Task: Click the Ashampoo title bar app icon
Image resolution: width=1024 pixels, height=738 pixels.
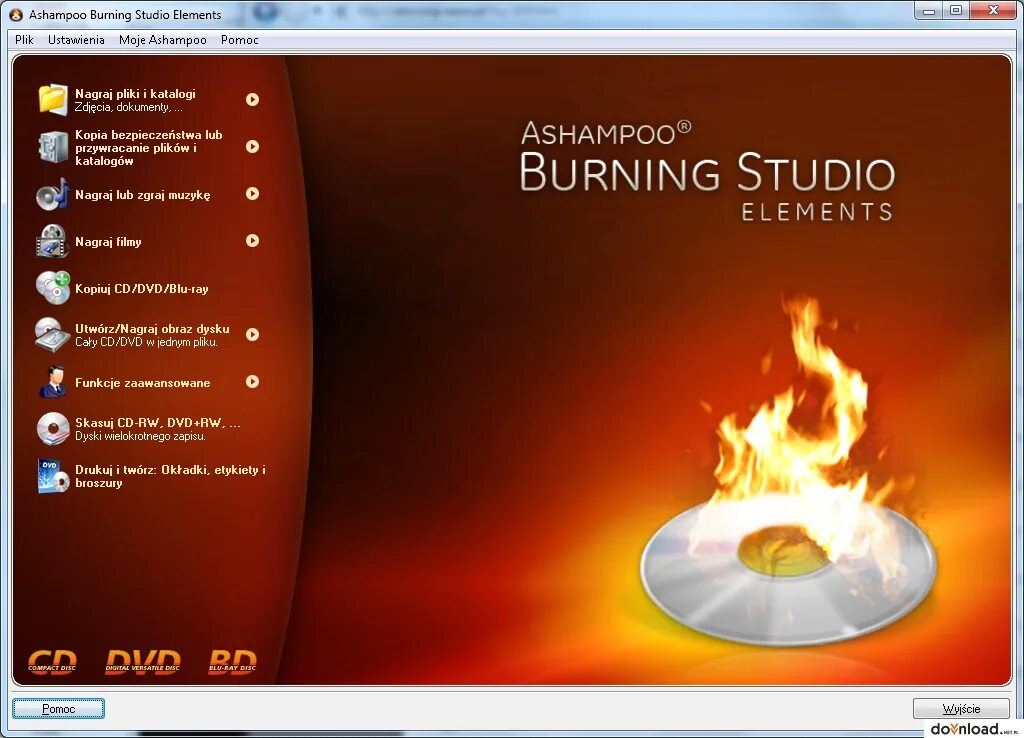Action: [16, 14]
